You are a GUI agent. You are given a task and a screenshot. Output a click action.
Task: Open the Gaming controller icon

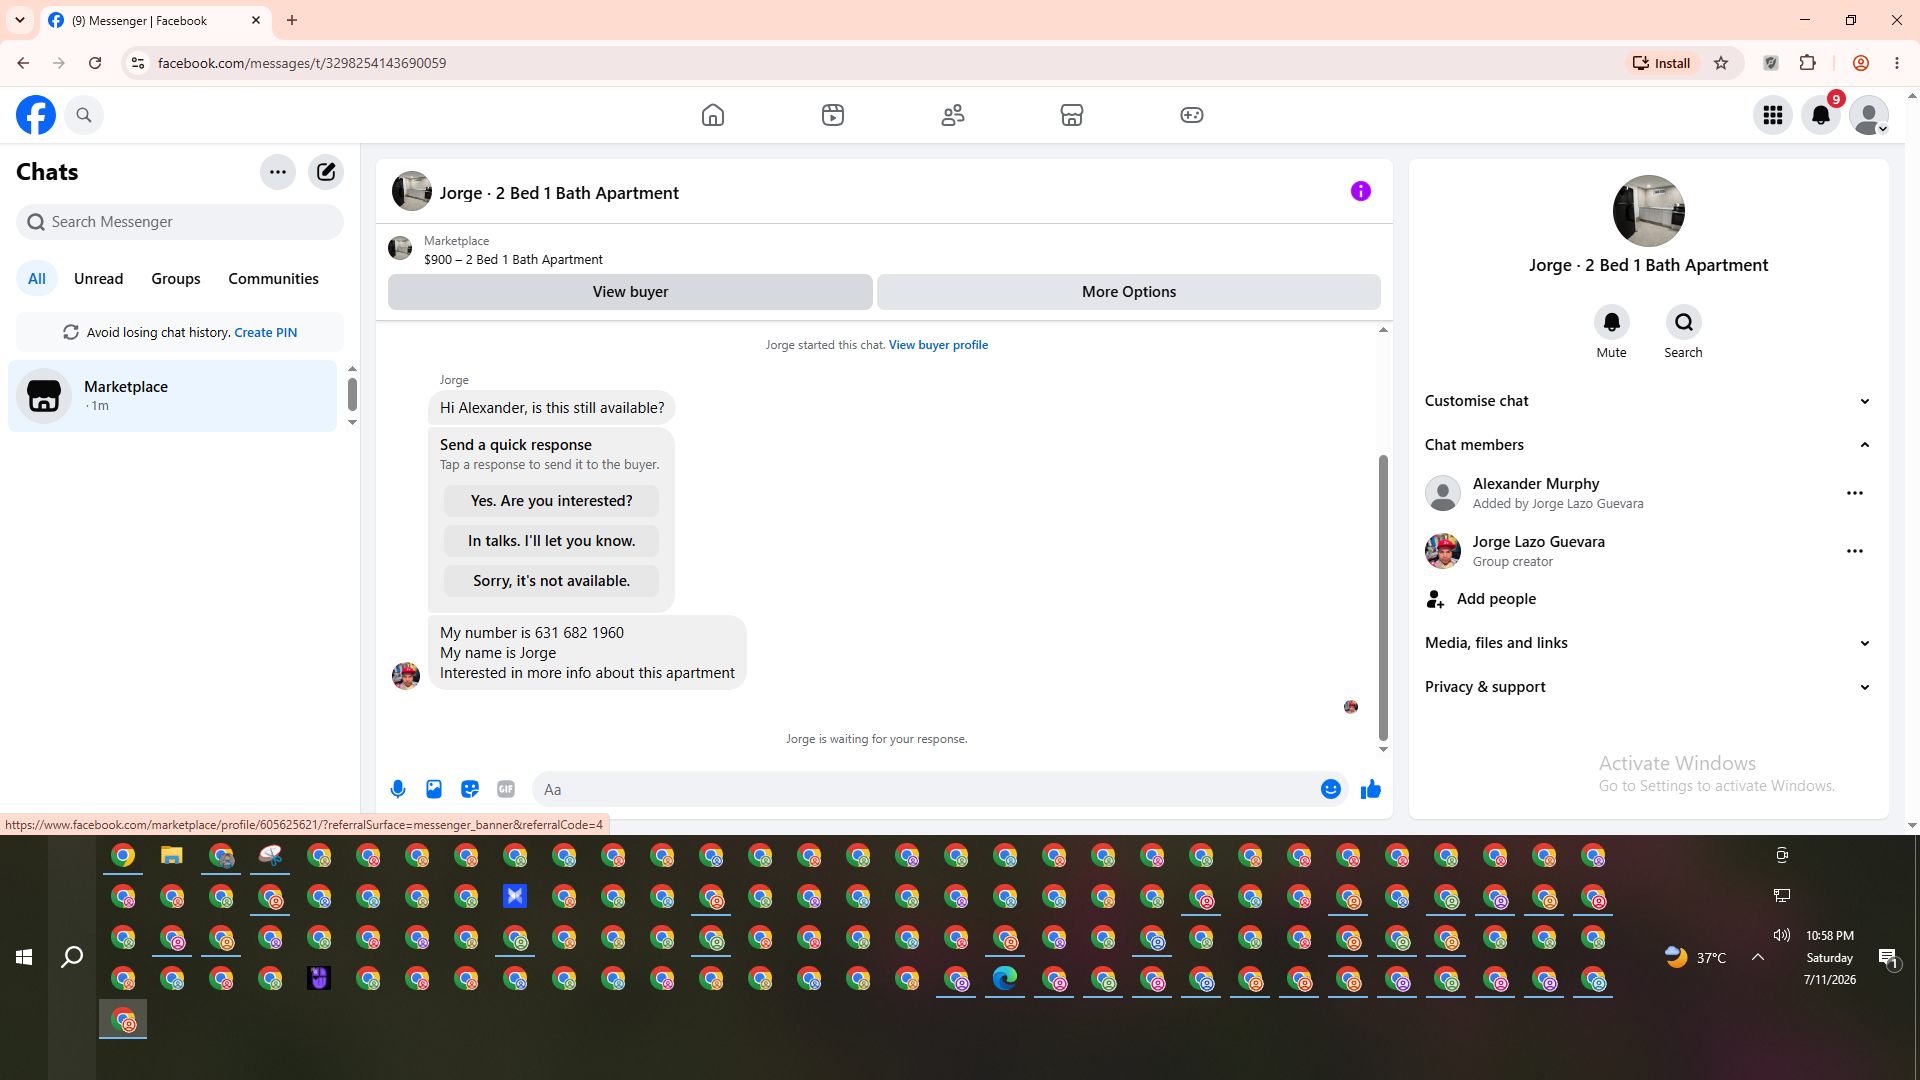point(1192,115)
